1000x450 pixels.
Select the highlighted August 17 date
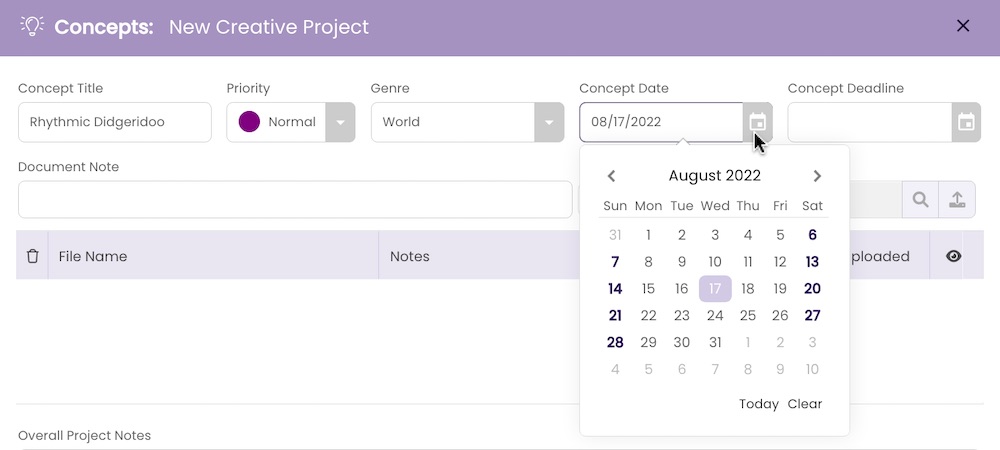[x=715, y=289]
